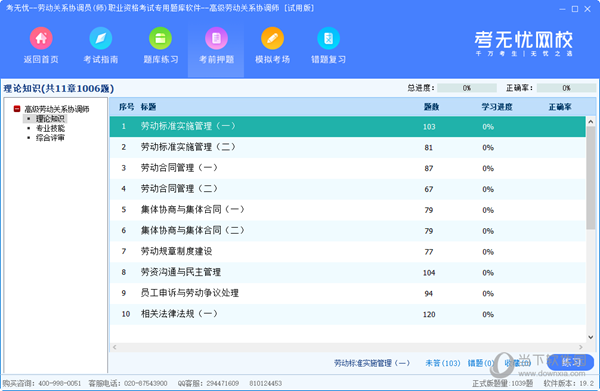Click question count 120 in row 10
Image resolution: width=600 pixels, height=391 pixels.
[x=429, y=314]
